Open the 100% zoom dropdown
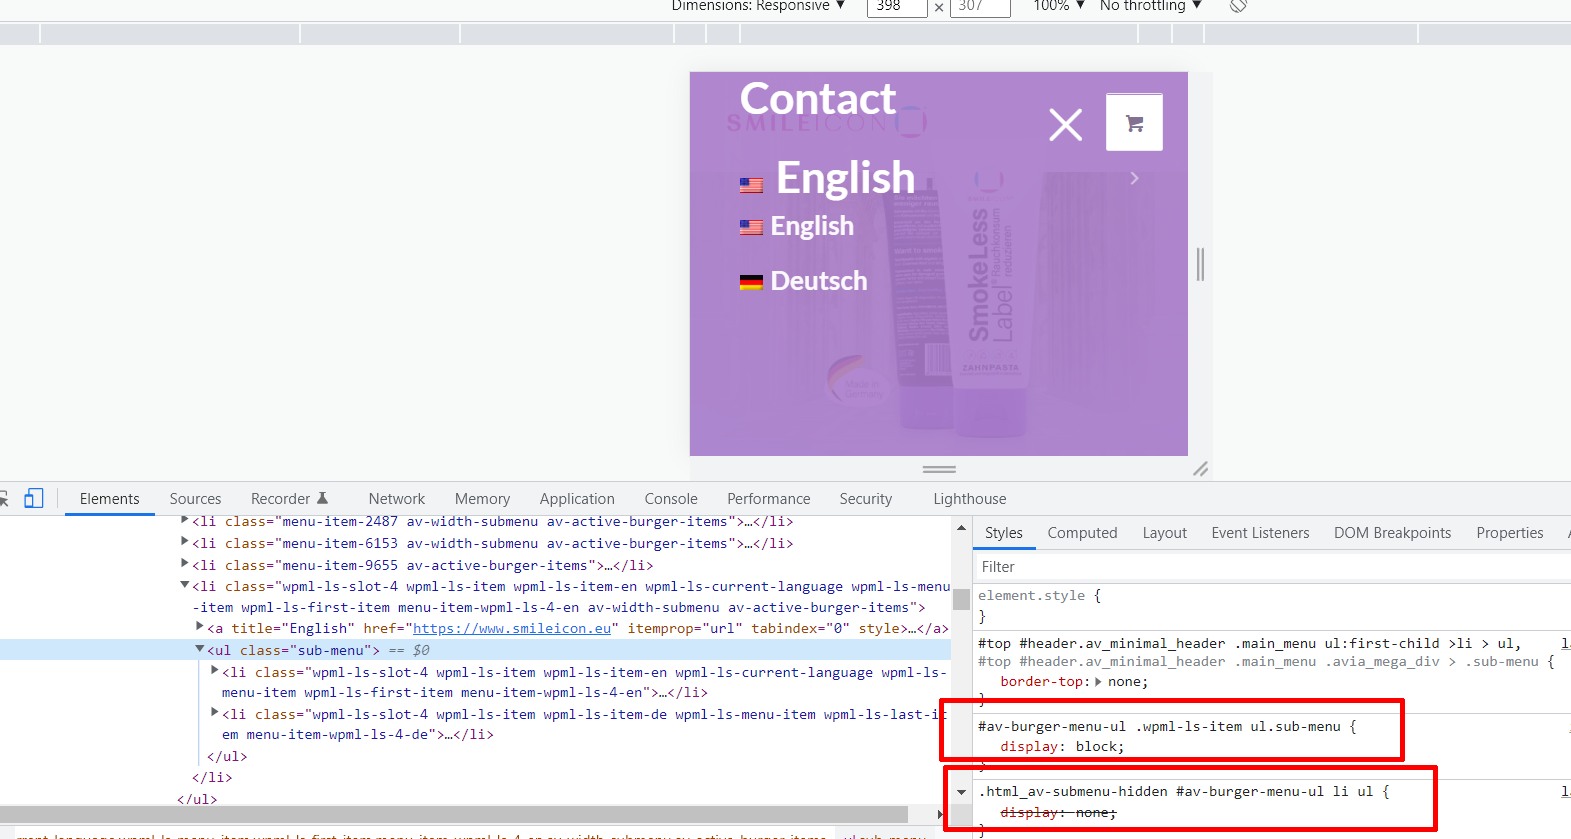The width and height of the screenshot is (1571, 839). tap(1059, 6)
